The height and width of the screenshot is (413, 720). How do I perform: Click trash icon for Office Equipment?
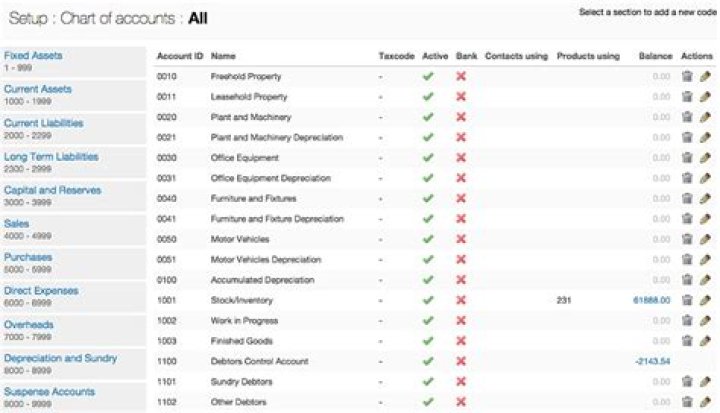point(687,158)
